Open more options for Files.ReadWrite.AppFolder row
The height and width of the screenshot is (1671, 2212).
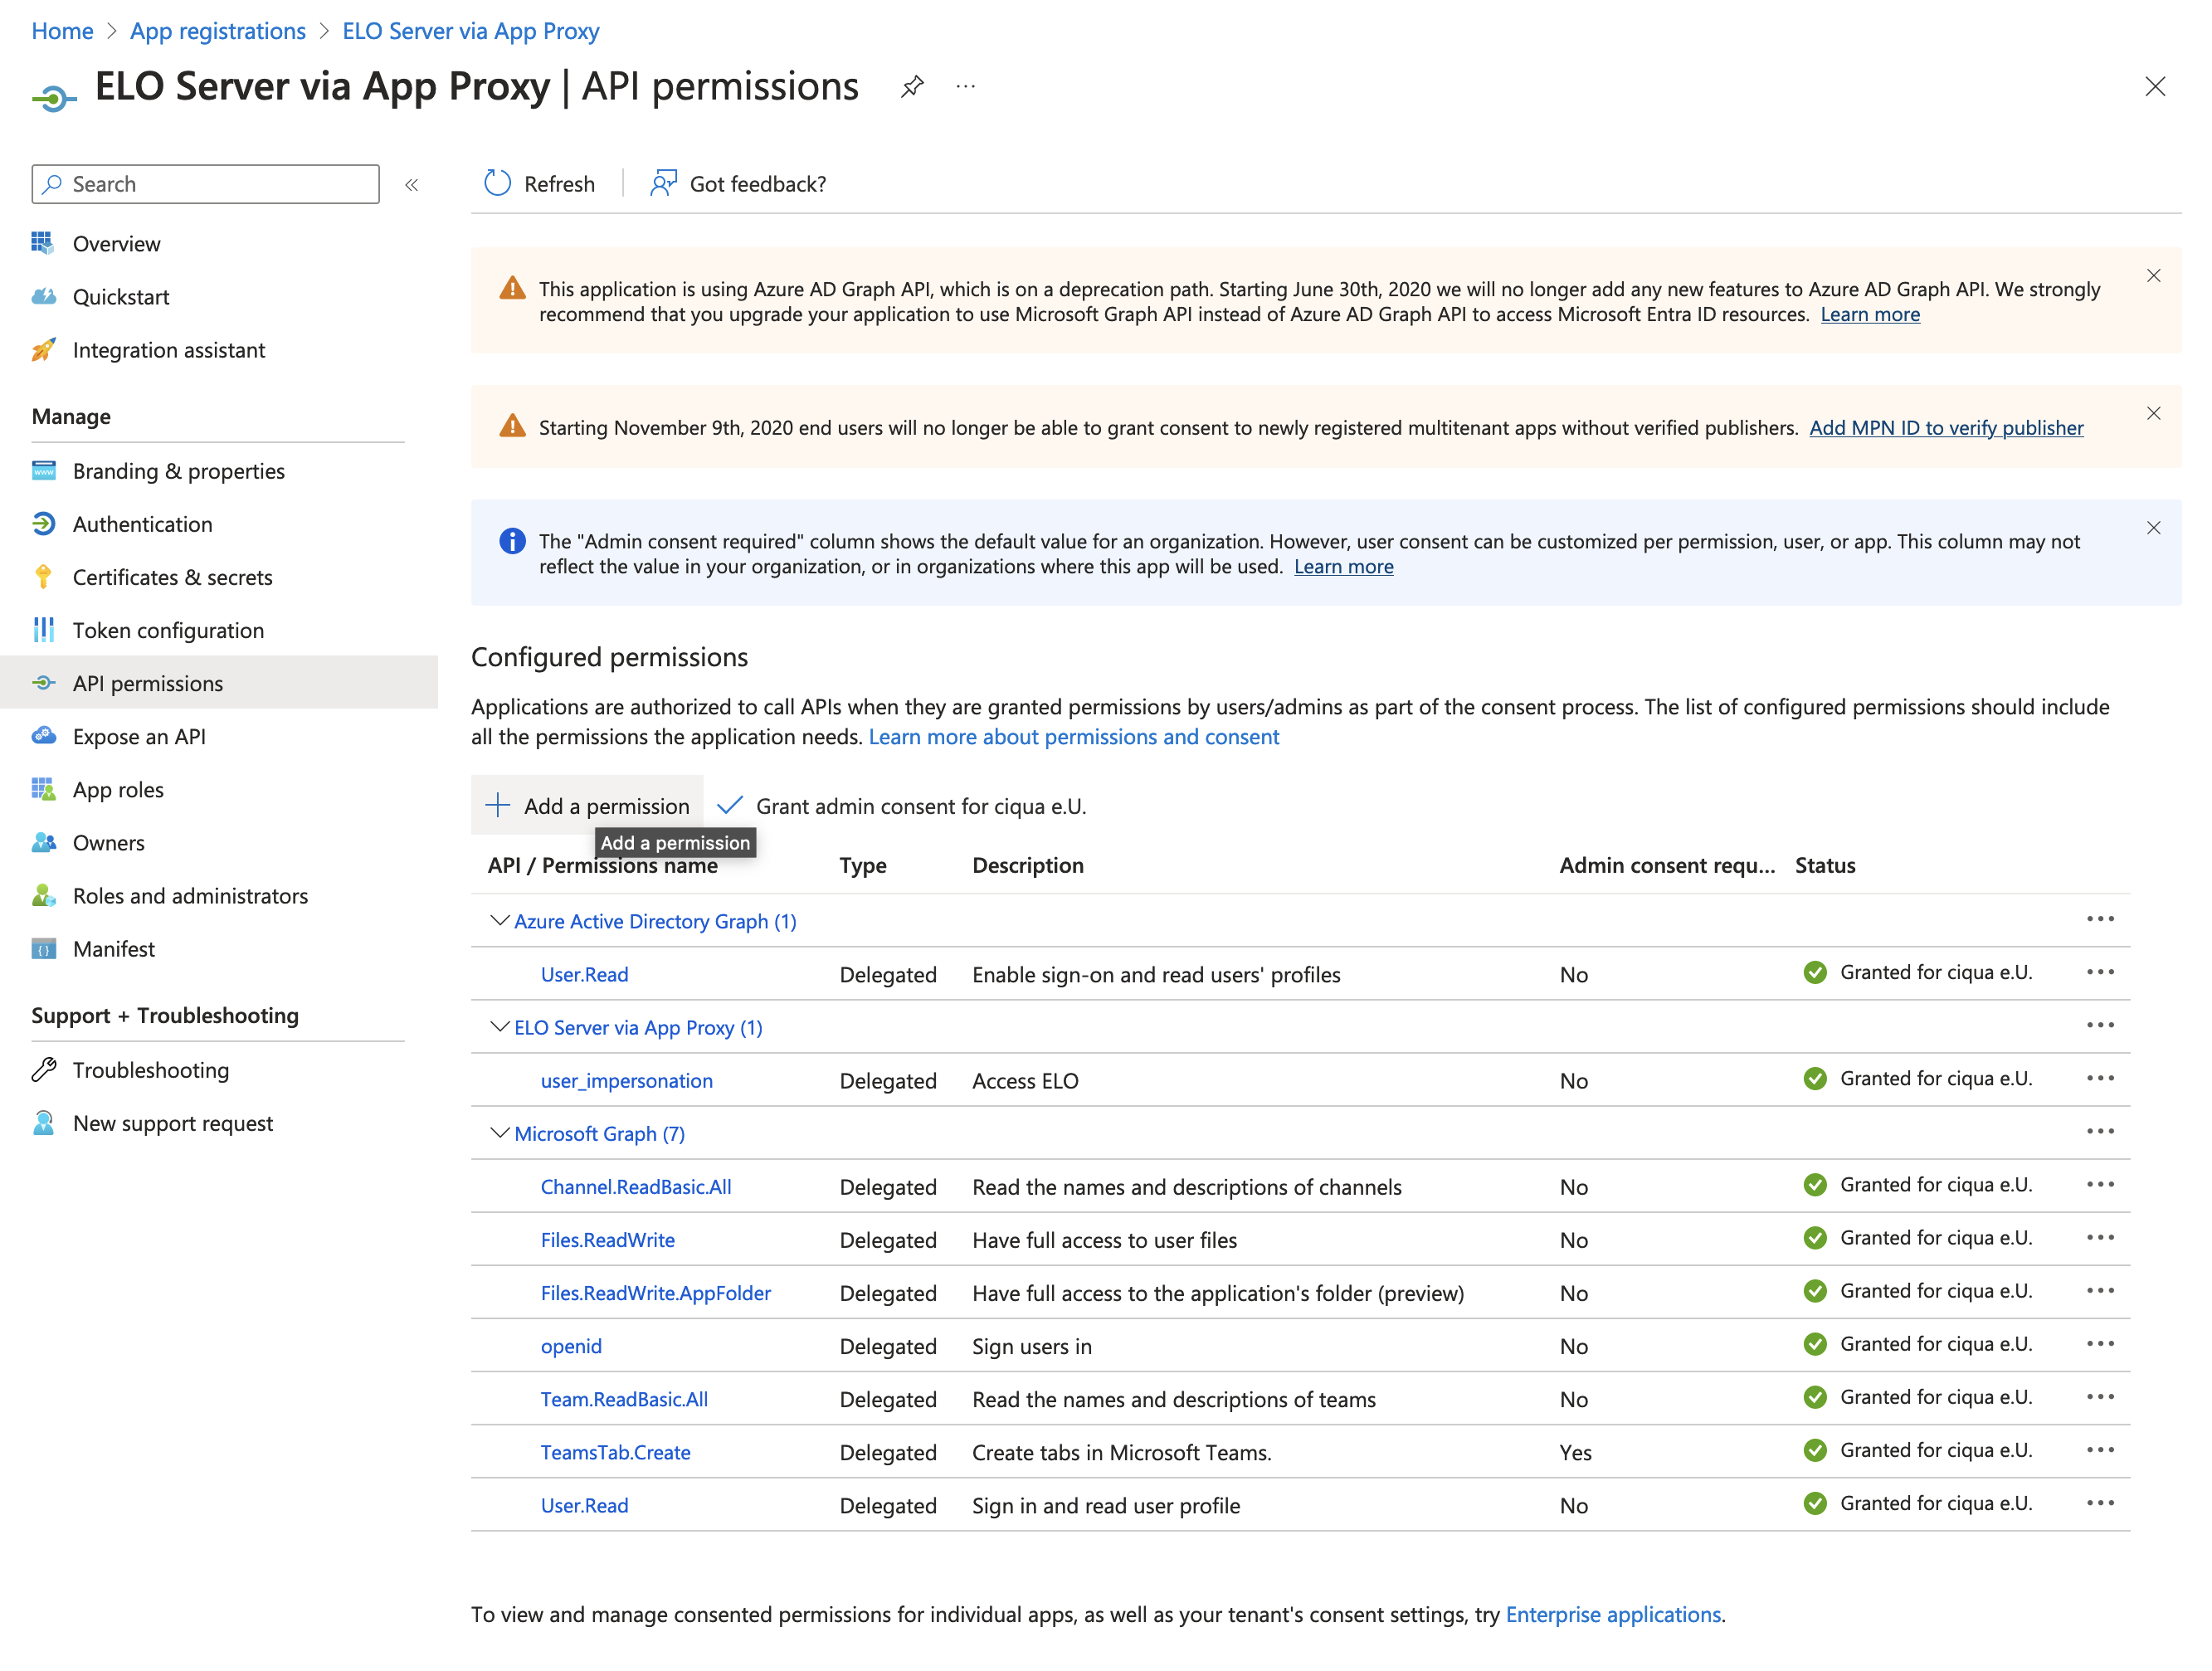(2100, 1290)
